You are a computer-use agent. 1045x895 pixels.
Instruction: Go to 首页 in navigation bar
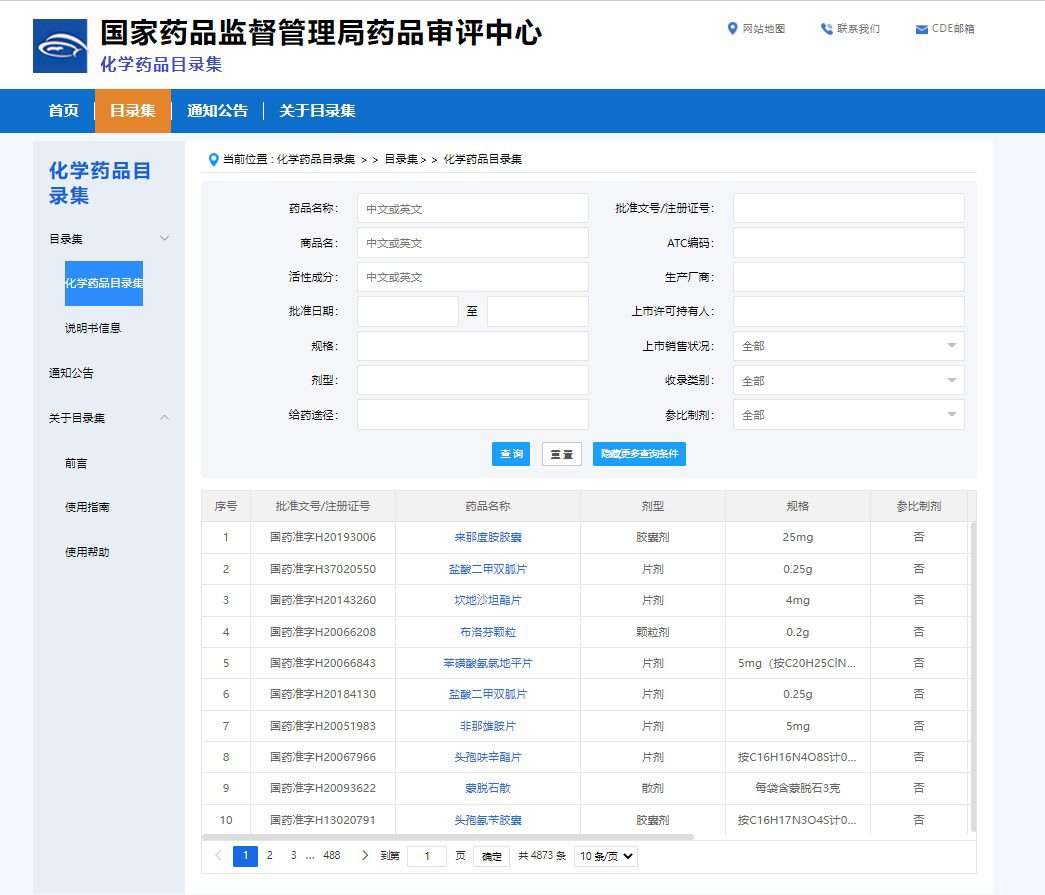tap(64, 111)
